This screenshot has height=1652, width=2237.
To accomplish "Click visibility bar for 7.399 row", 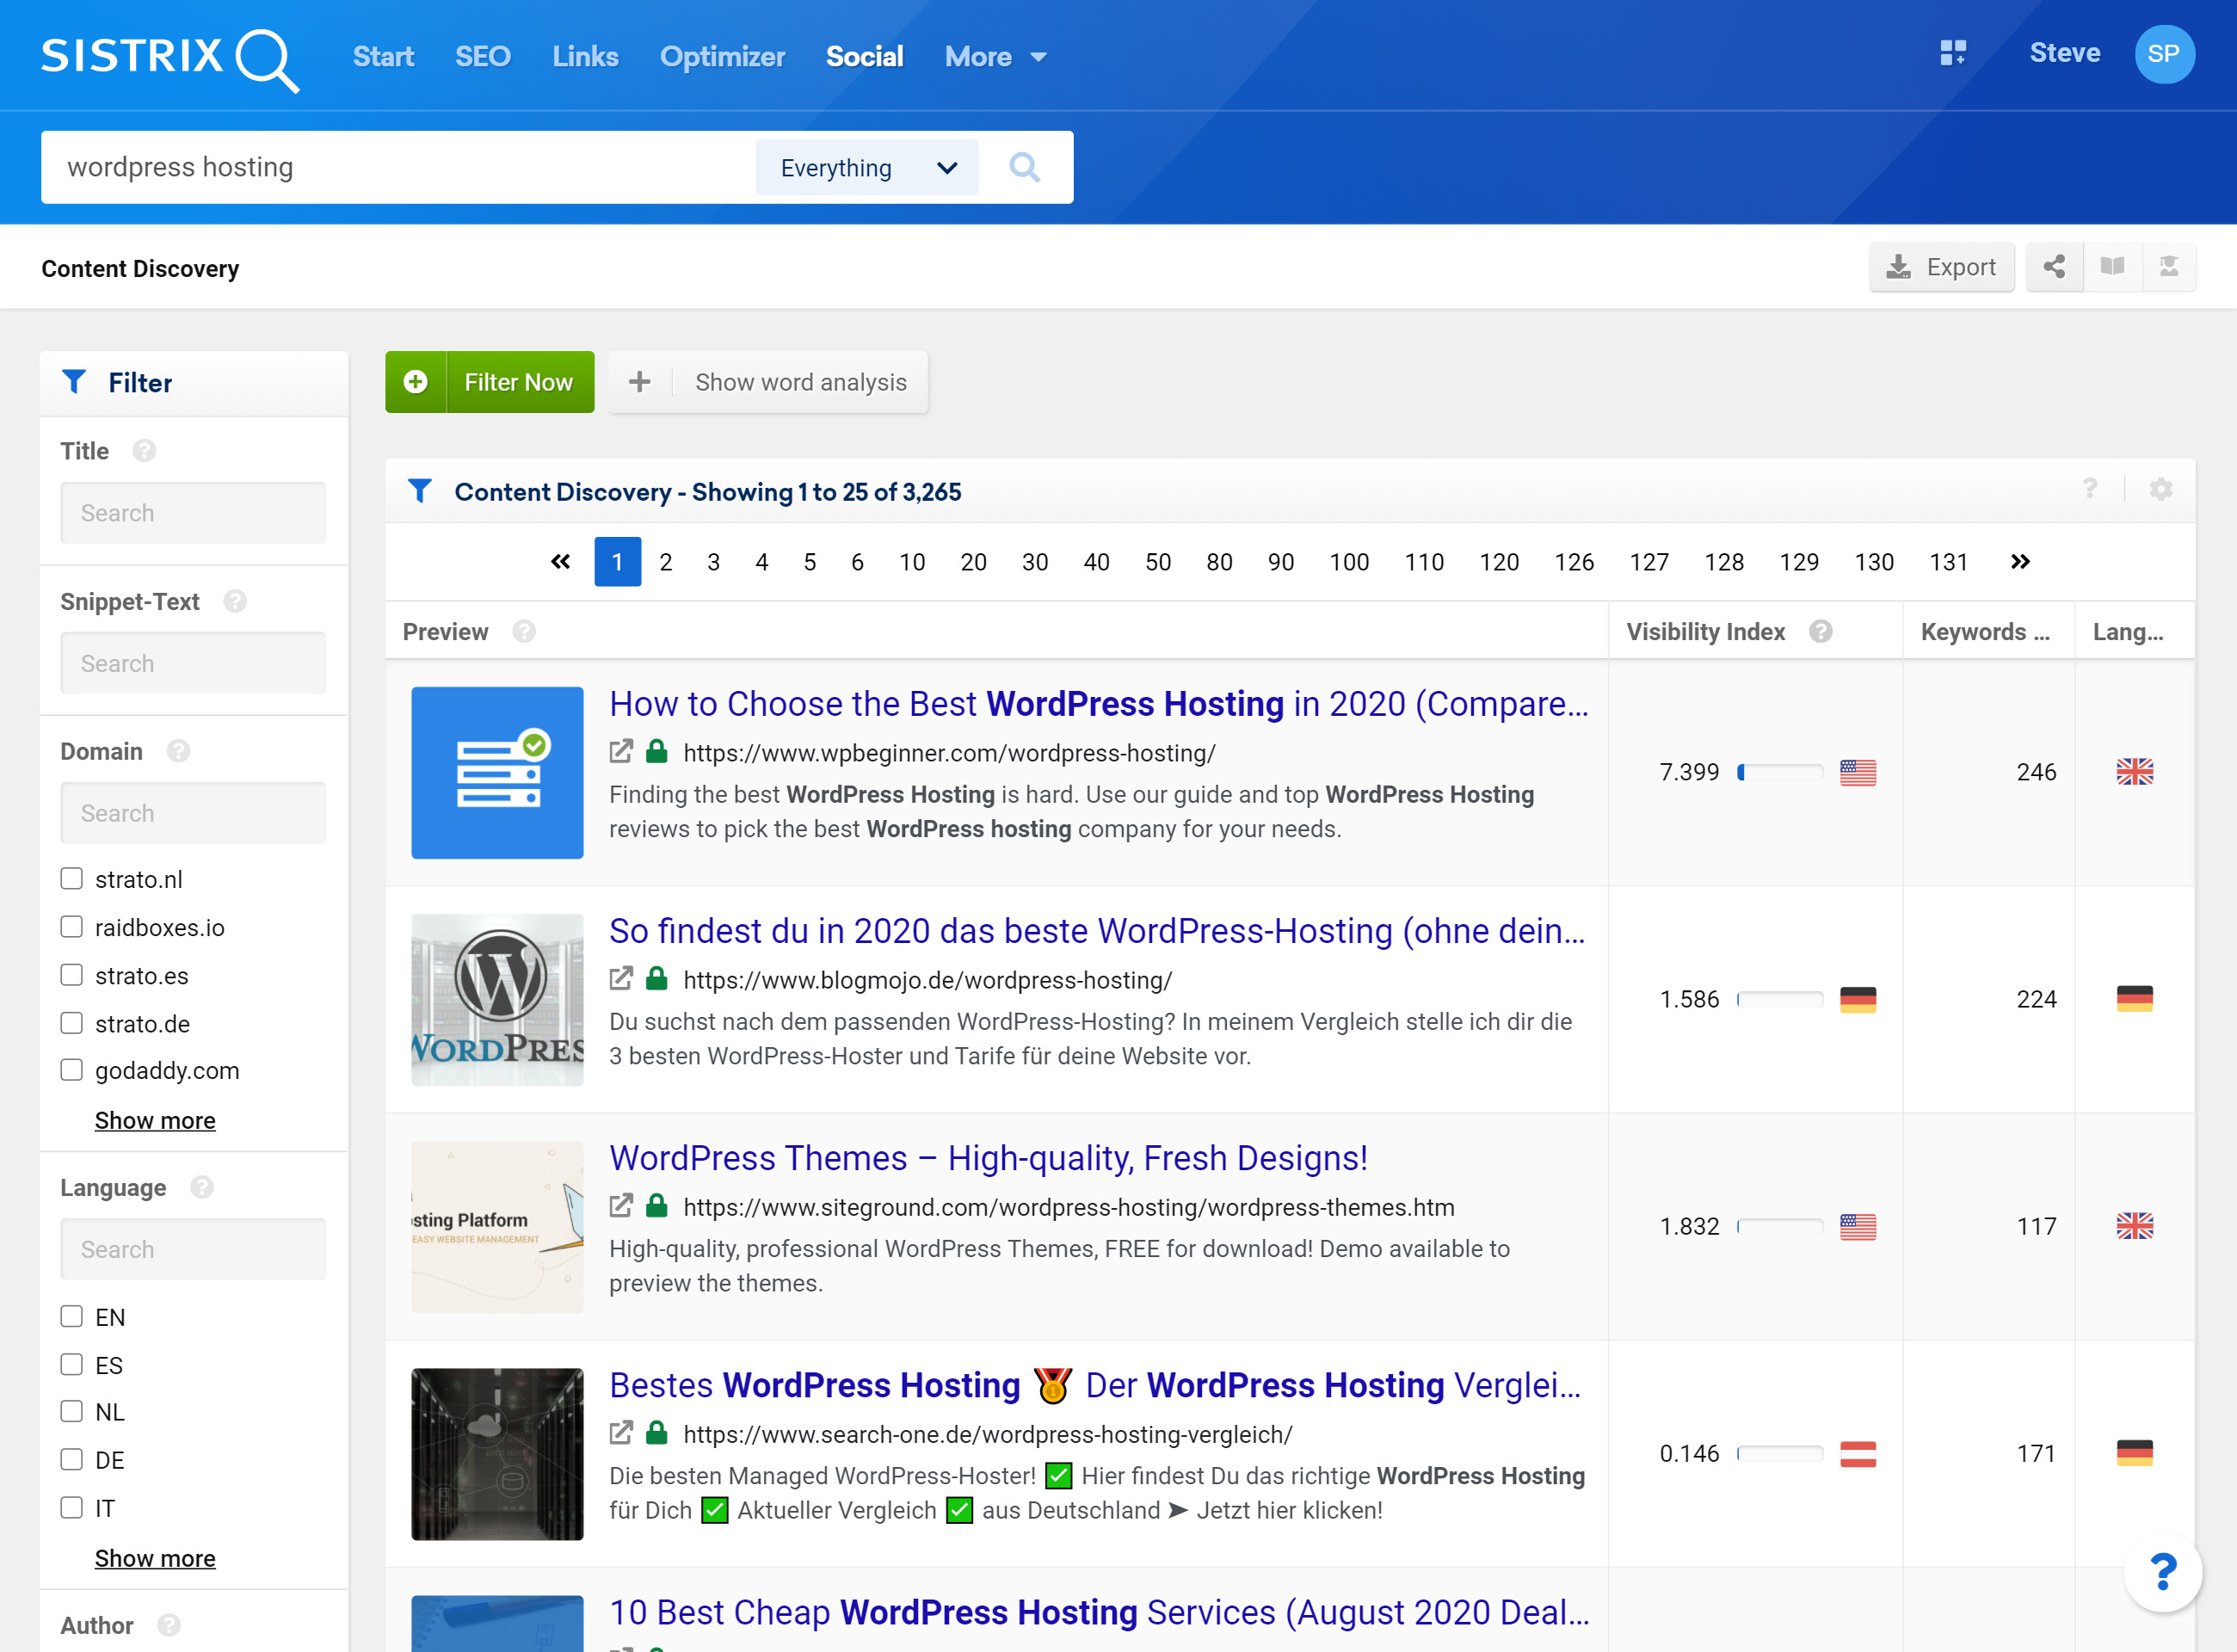I will 1780,772.
